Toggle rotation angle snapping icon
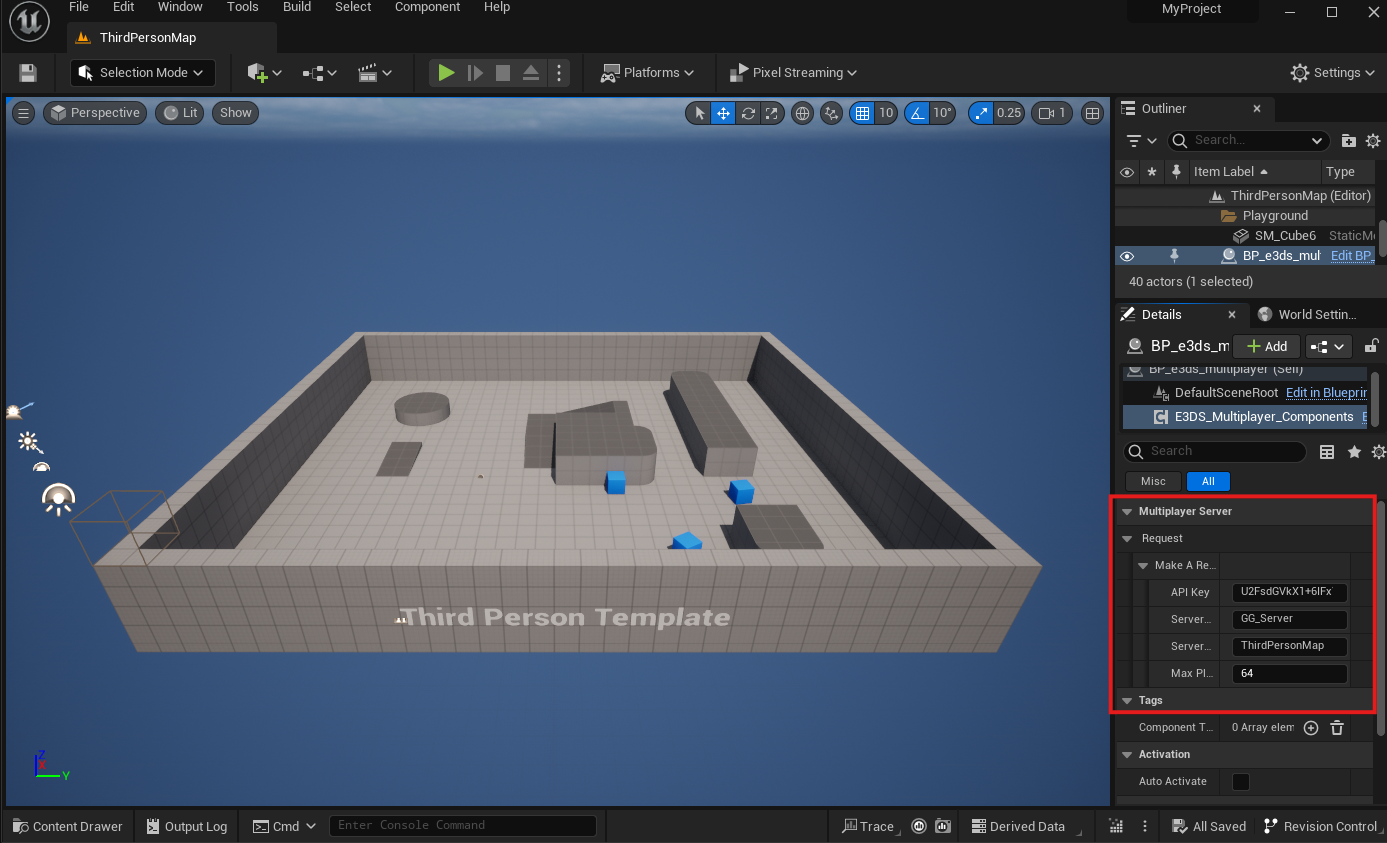Image resolution: width=1387 pixels, height=843 pixels. click(x=917, y=113)
